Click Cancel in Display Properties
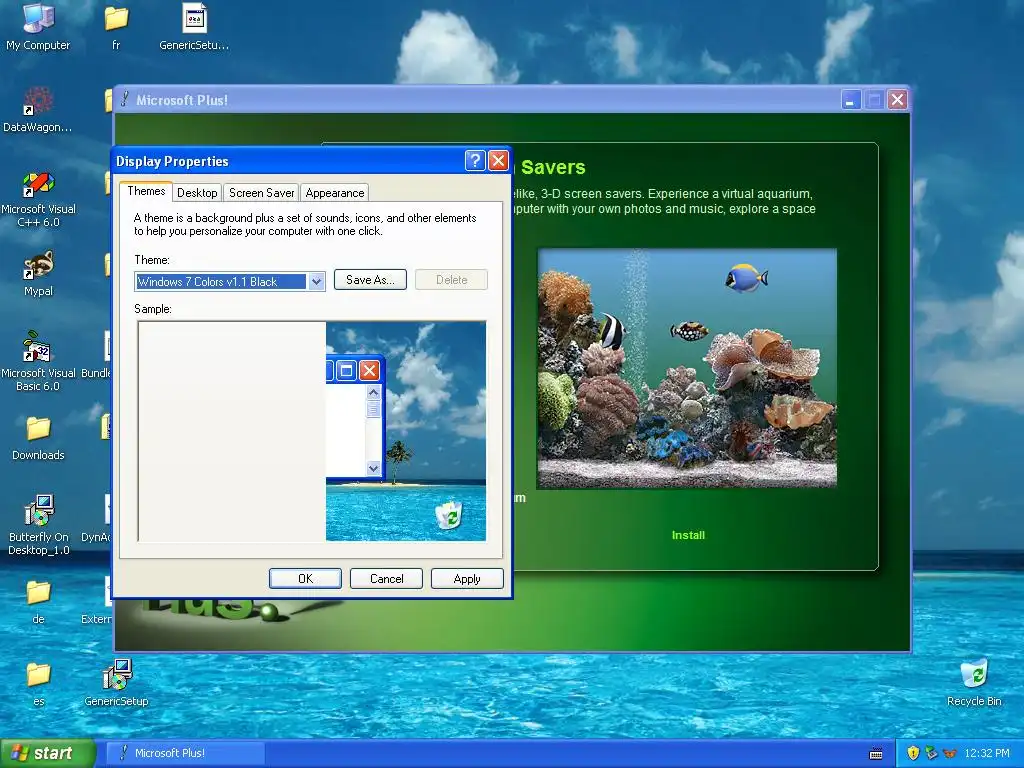1024x768 pixels. (x=387, y=579)
